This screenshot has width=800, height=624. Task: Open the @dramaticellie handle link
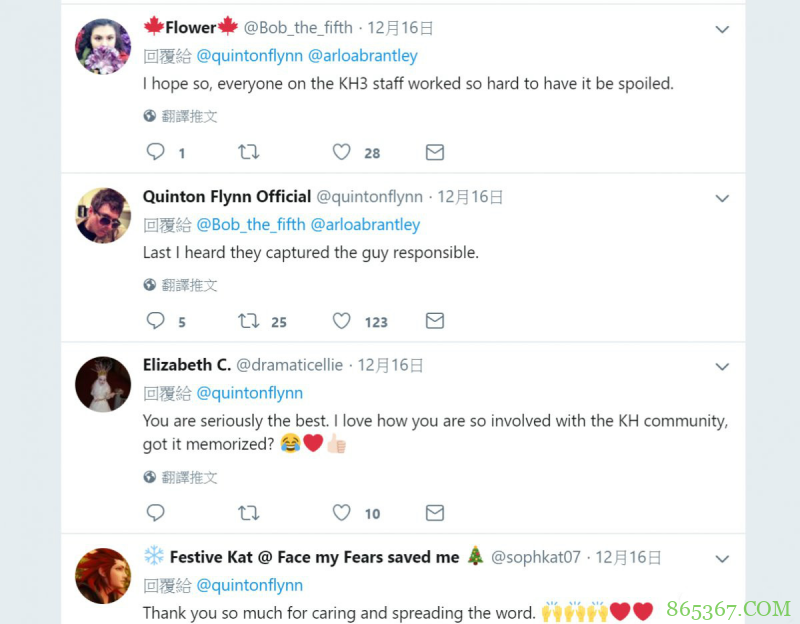tap(289, 365)
